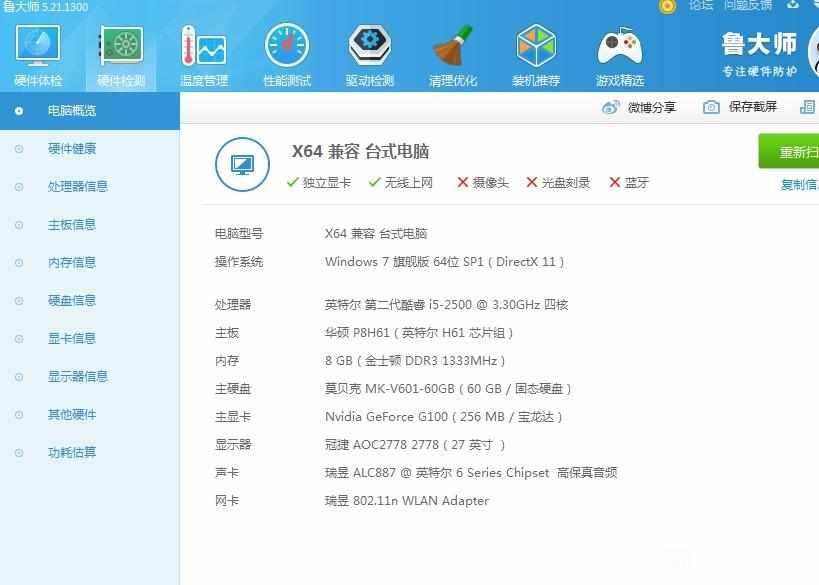
Task: Open 装机推荐 cube icon
Action: tap(536, 45)
